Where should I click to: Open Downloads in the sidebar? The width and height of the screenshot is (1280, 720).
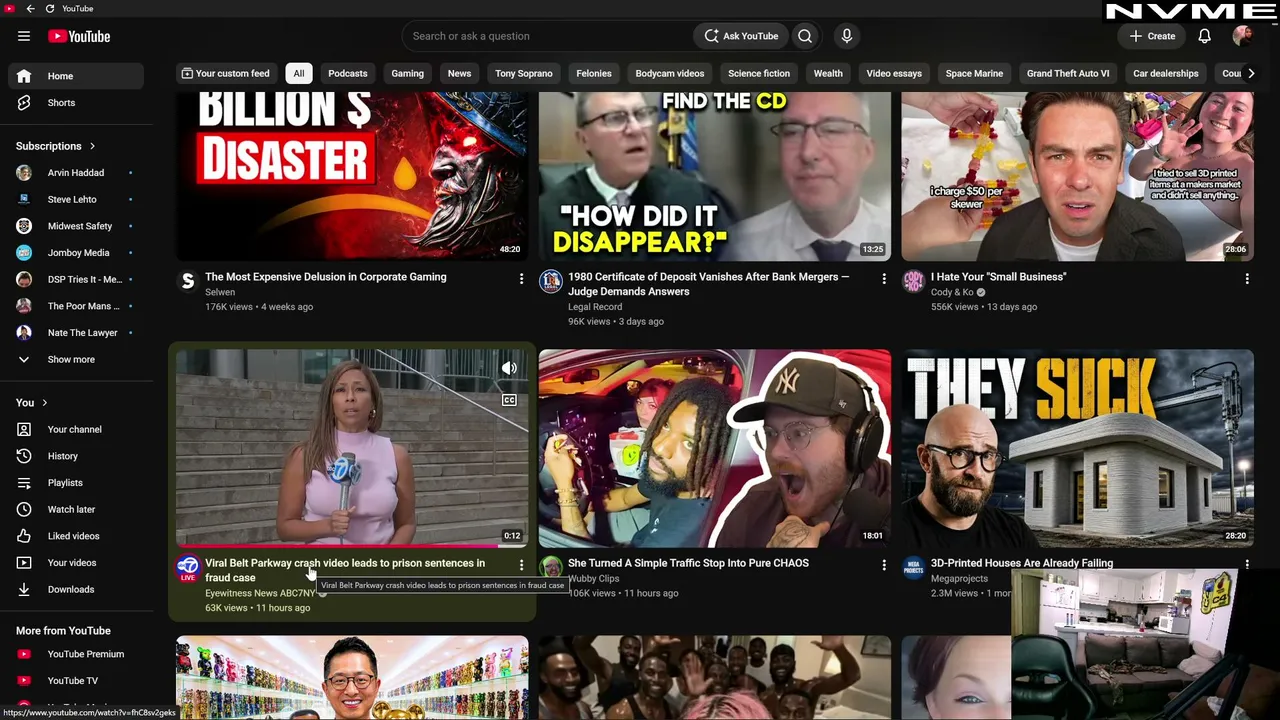pos(76,590)
